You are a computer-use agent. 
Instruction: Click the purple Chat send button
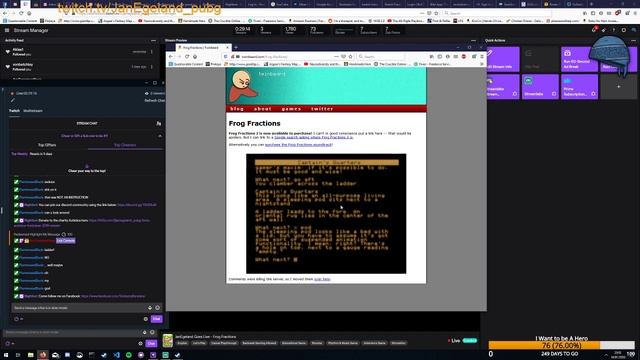[156, 319]
